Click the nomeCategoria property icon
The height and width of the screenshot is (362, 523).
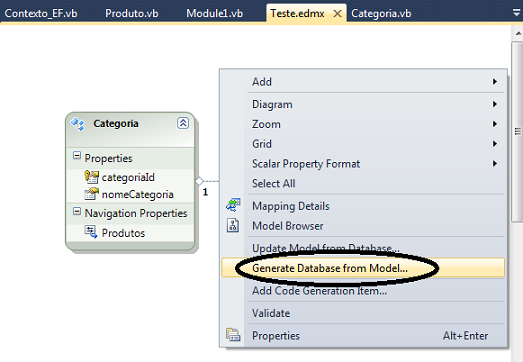(91, 194)
